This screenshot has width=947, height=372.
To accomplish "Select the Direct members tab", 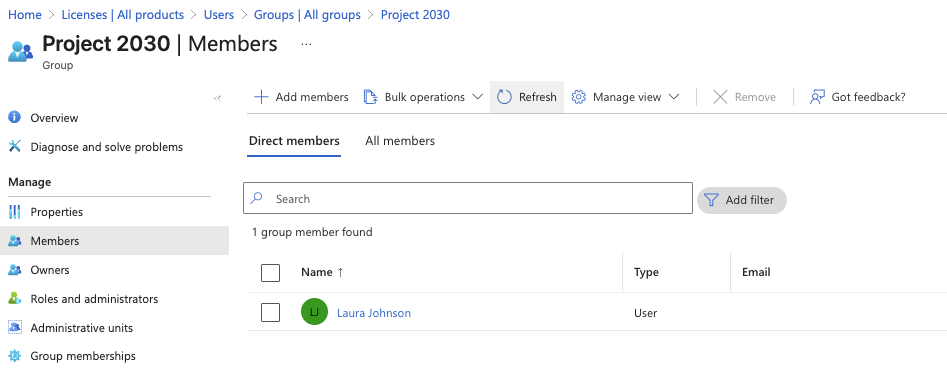I will tap(294, 141).
